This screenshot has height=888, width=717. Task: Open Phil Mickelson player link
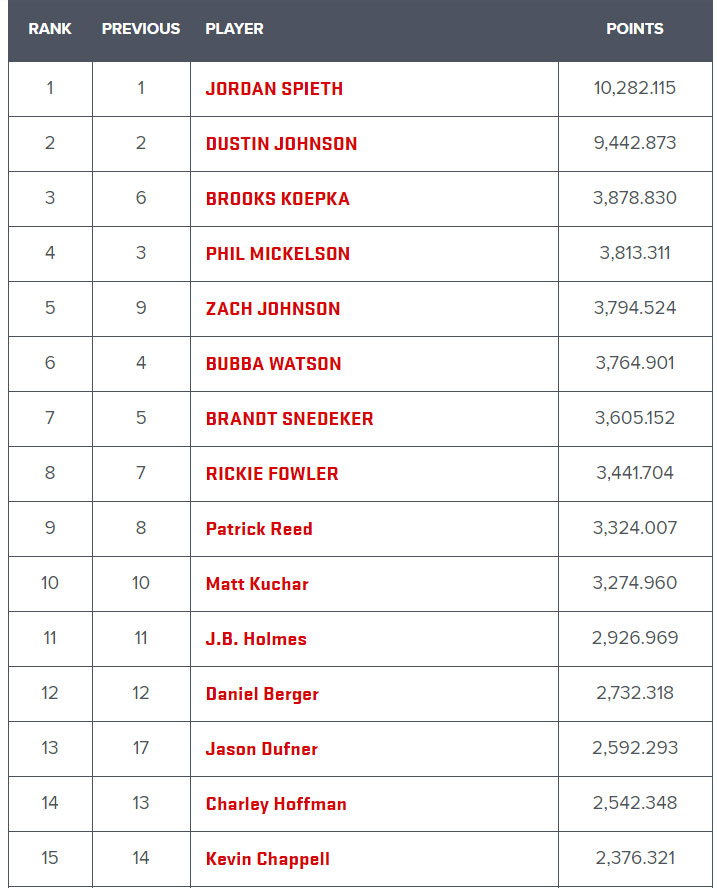coord(278,254)
